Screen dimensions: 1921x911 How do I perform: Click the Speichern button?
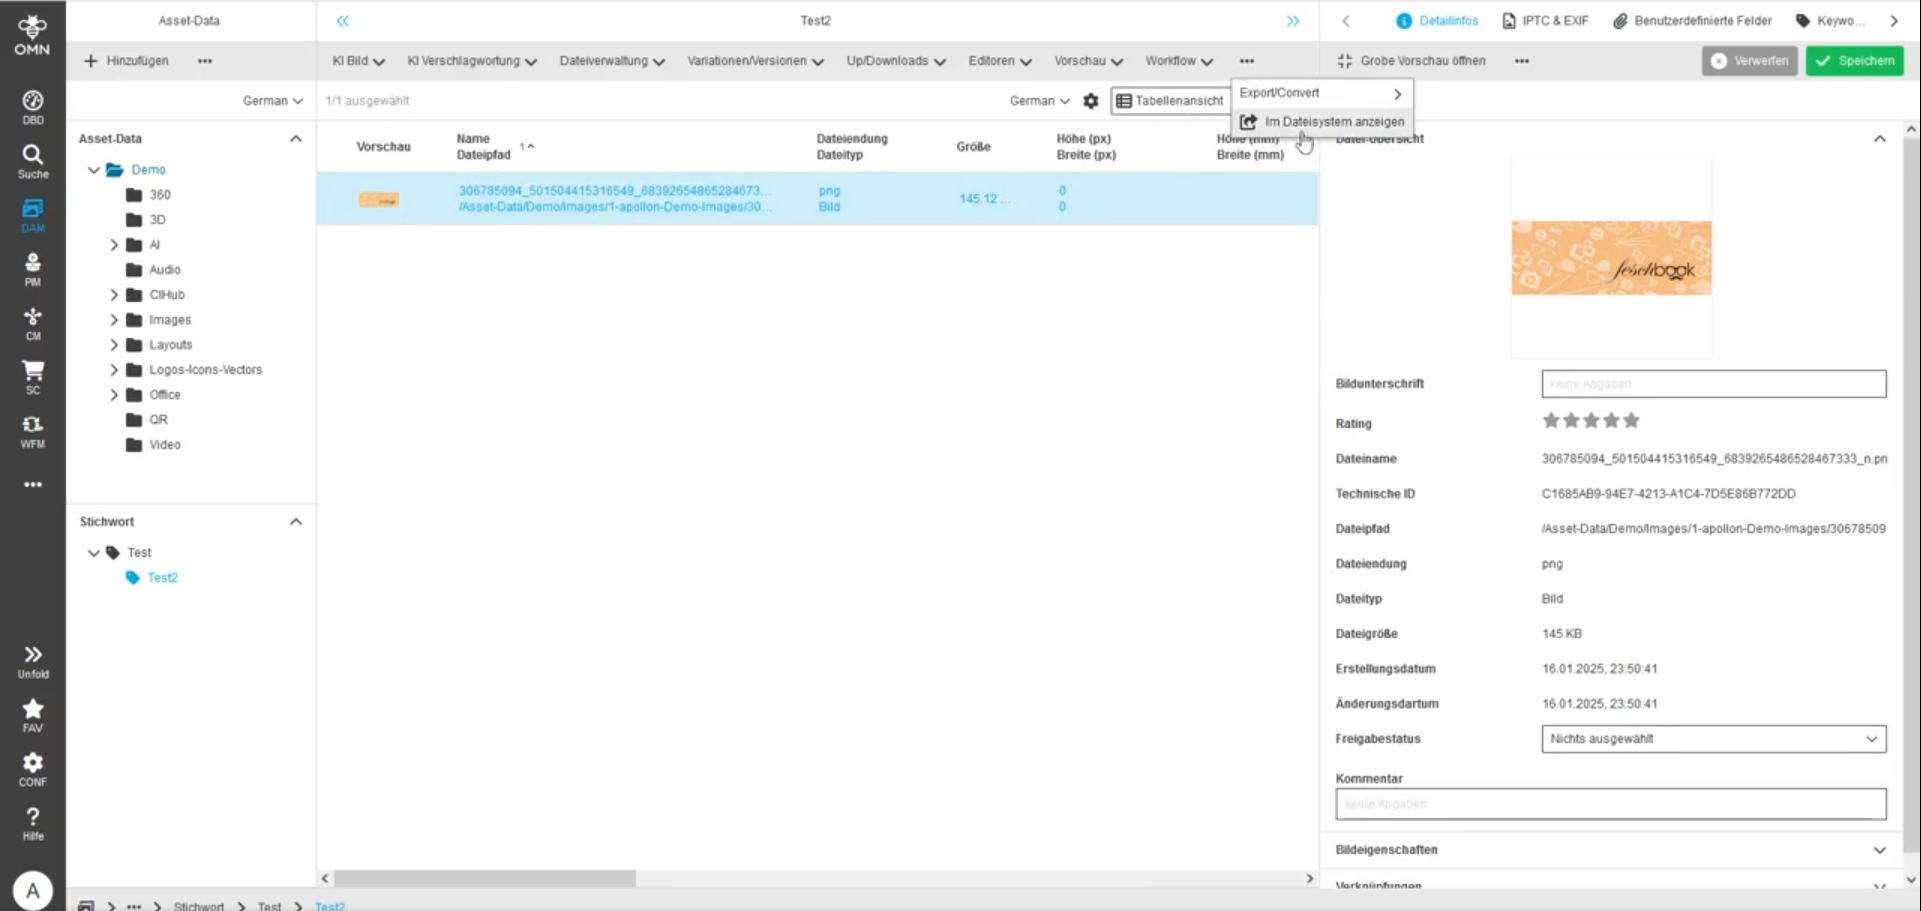1855,61
